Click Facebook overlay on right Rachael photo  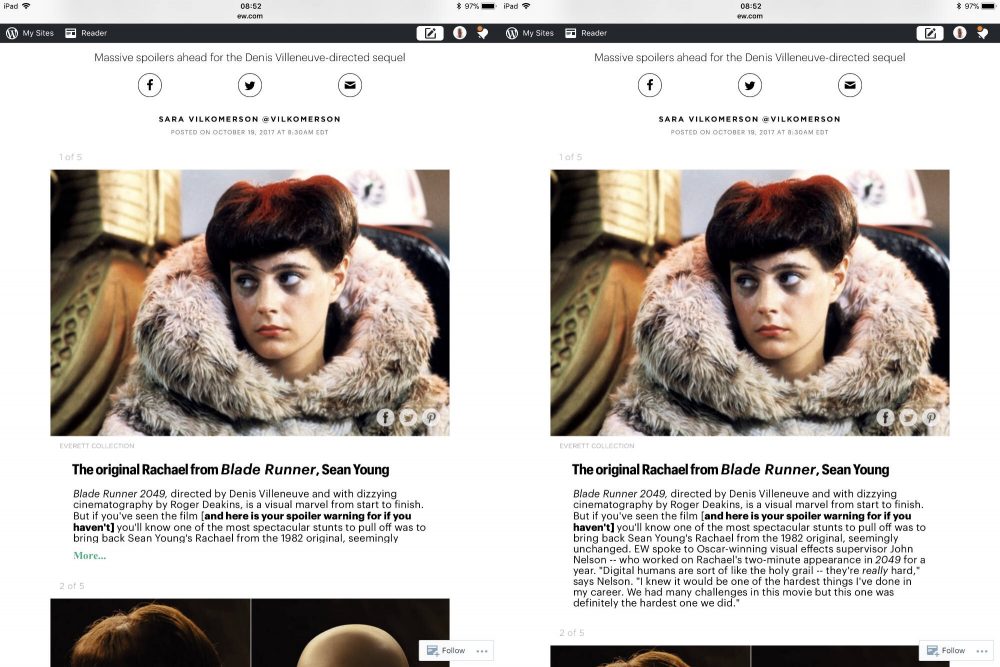point(885,417)
